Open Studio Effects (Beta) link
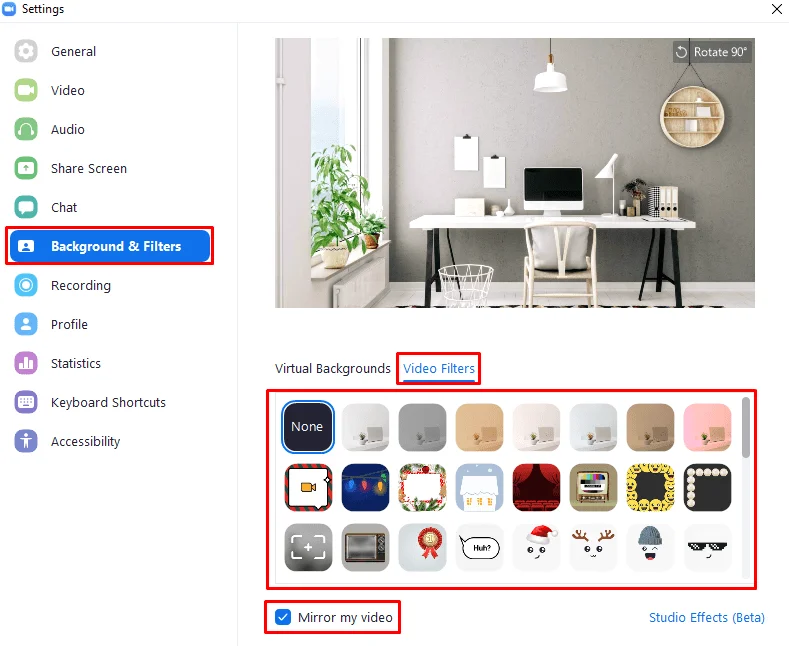 706,617
